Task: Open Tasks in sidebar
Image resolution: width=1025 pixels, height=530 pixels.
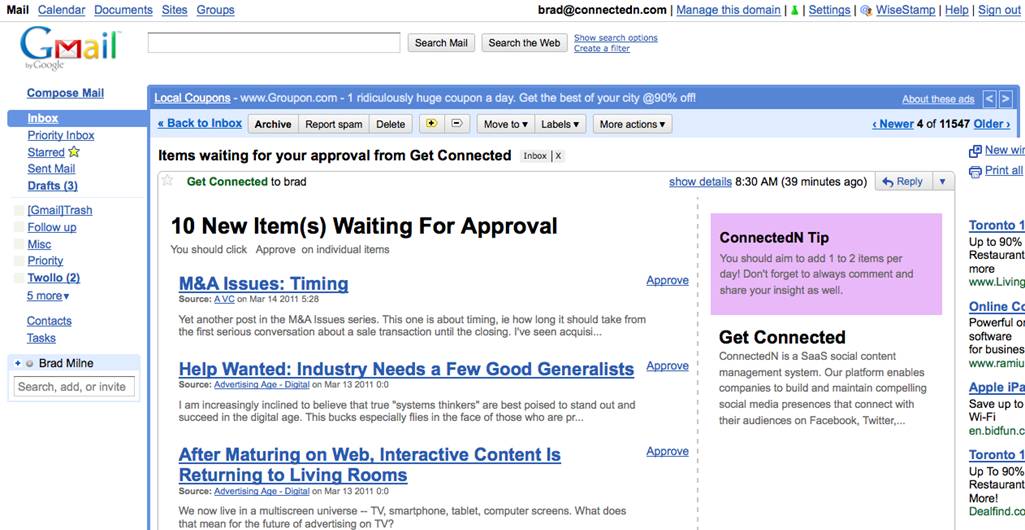Action: tap(41, 338)
